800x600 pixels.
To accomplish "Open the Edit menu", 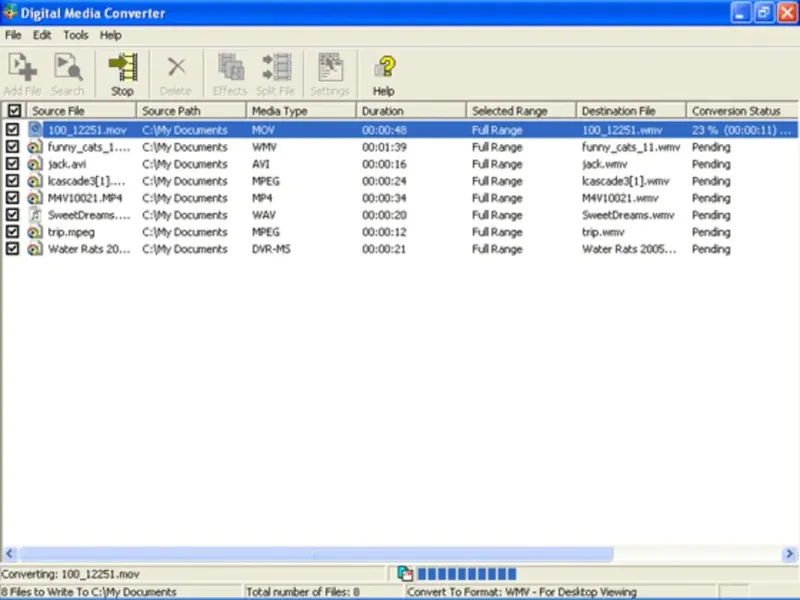I will coord(42,35).
